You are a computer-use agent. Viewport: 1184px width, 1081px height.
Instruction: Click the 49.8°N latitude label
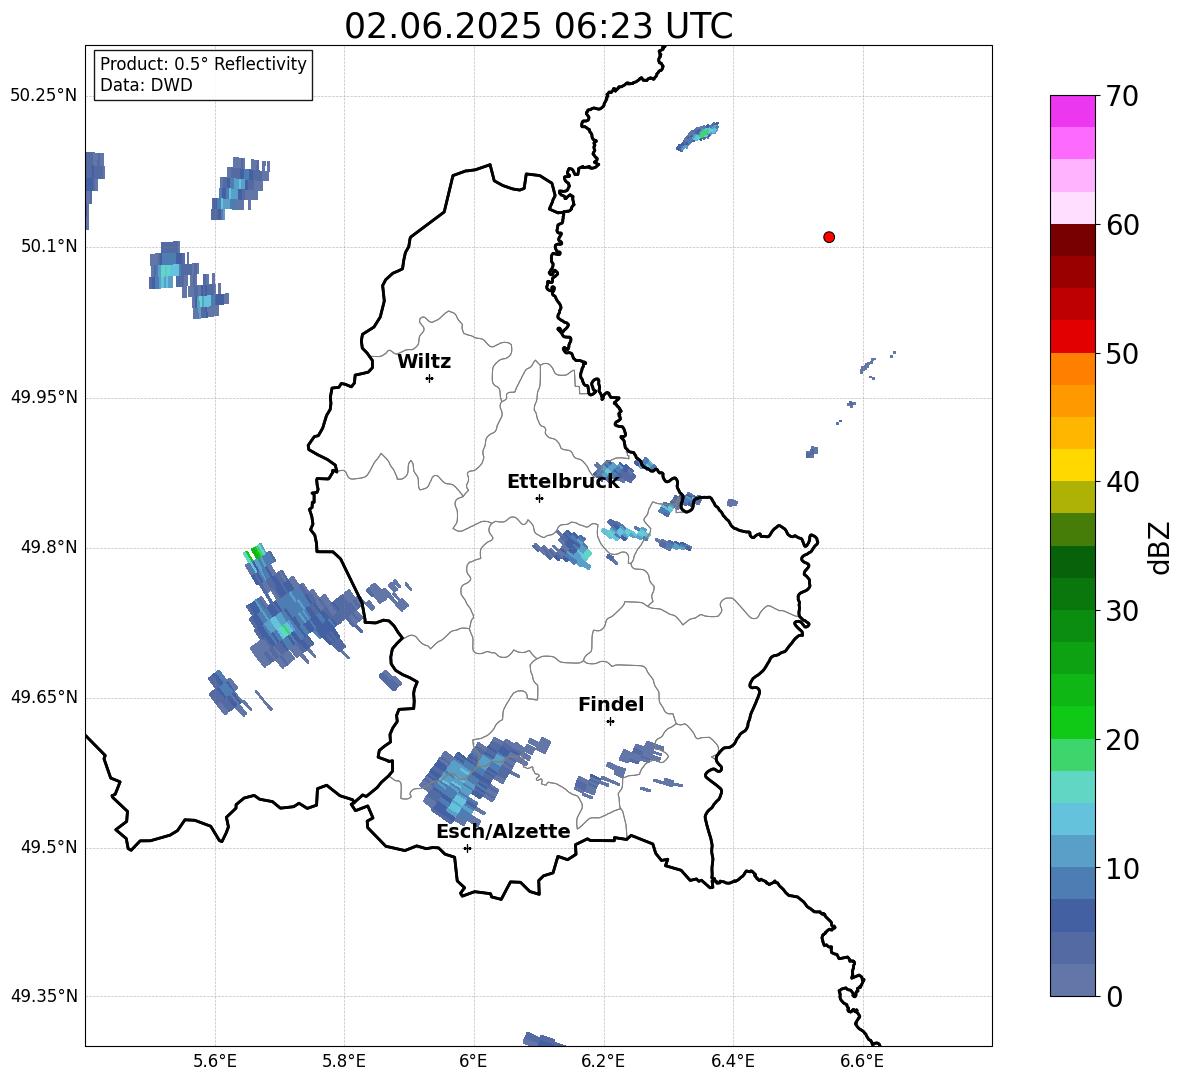[x=48, y=547]
